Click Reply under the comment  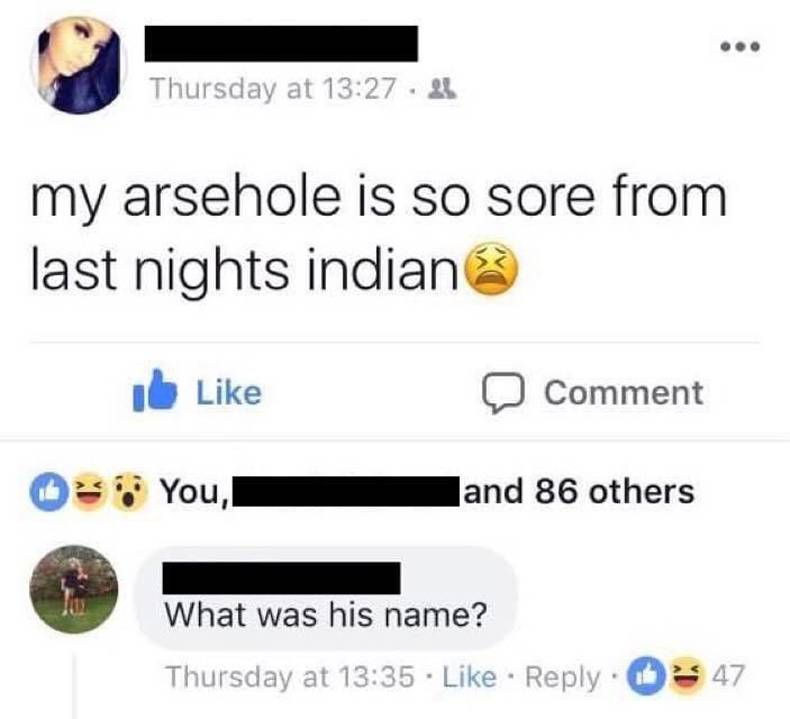tap(563, 678)
